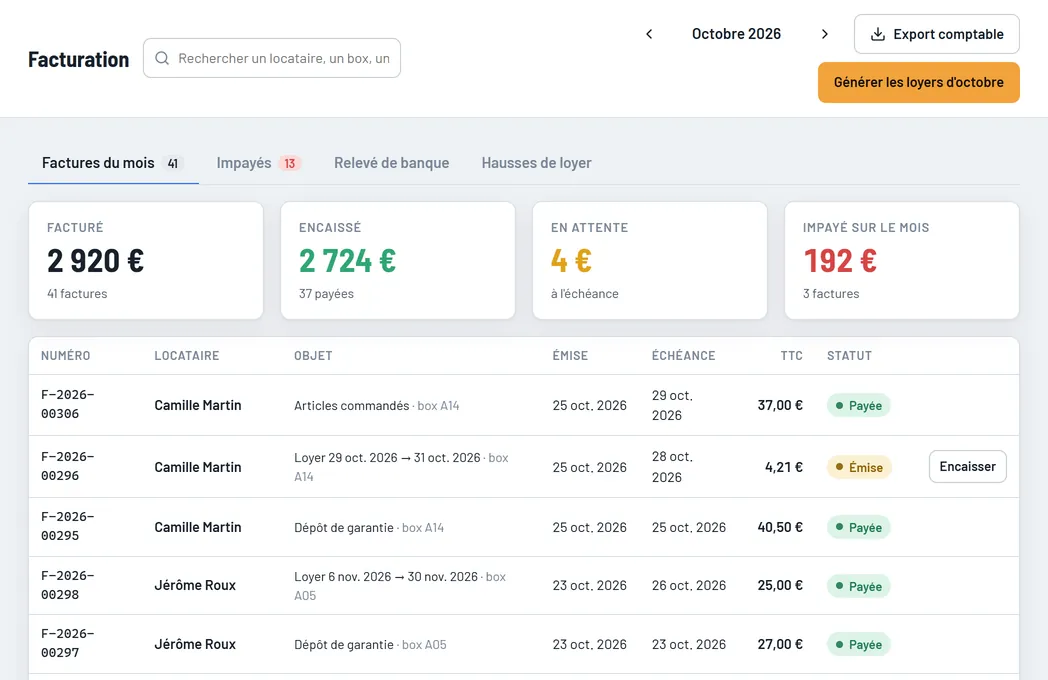Click the Payée status badge for F-2026-00306

click(858, 405)
